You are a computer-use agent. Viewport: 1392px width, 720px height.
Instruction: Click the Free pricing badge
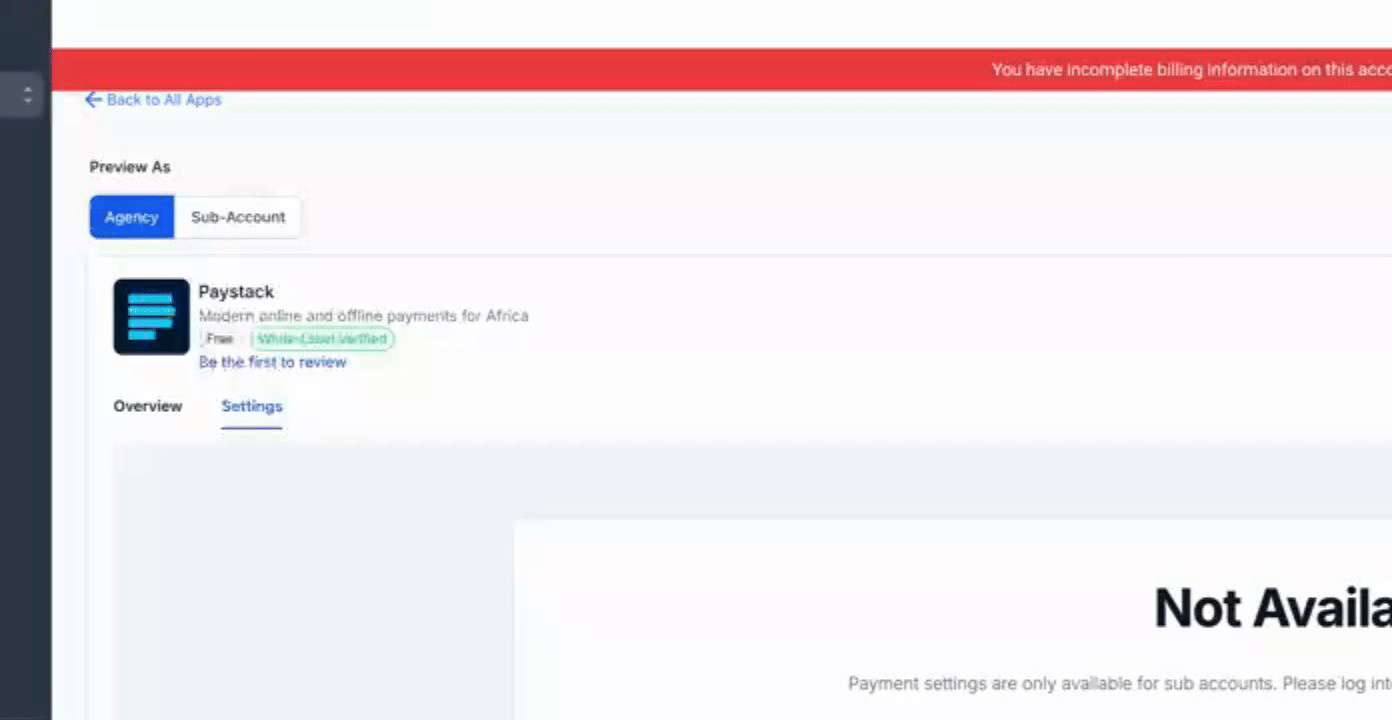pyautogui.click(x=219, y=339)
